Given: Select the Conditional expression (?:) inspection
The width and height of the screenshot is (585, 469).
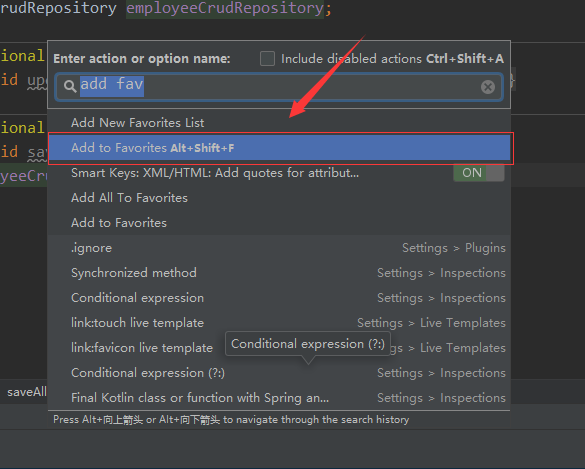Looking at the screenshot, I should (279, 373).
